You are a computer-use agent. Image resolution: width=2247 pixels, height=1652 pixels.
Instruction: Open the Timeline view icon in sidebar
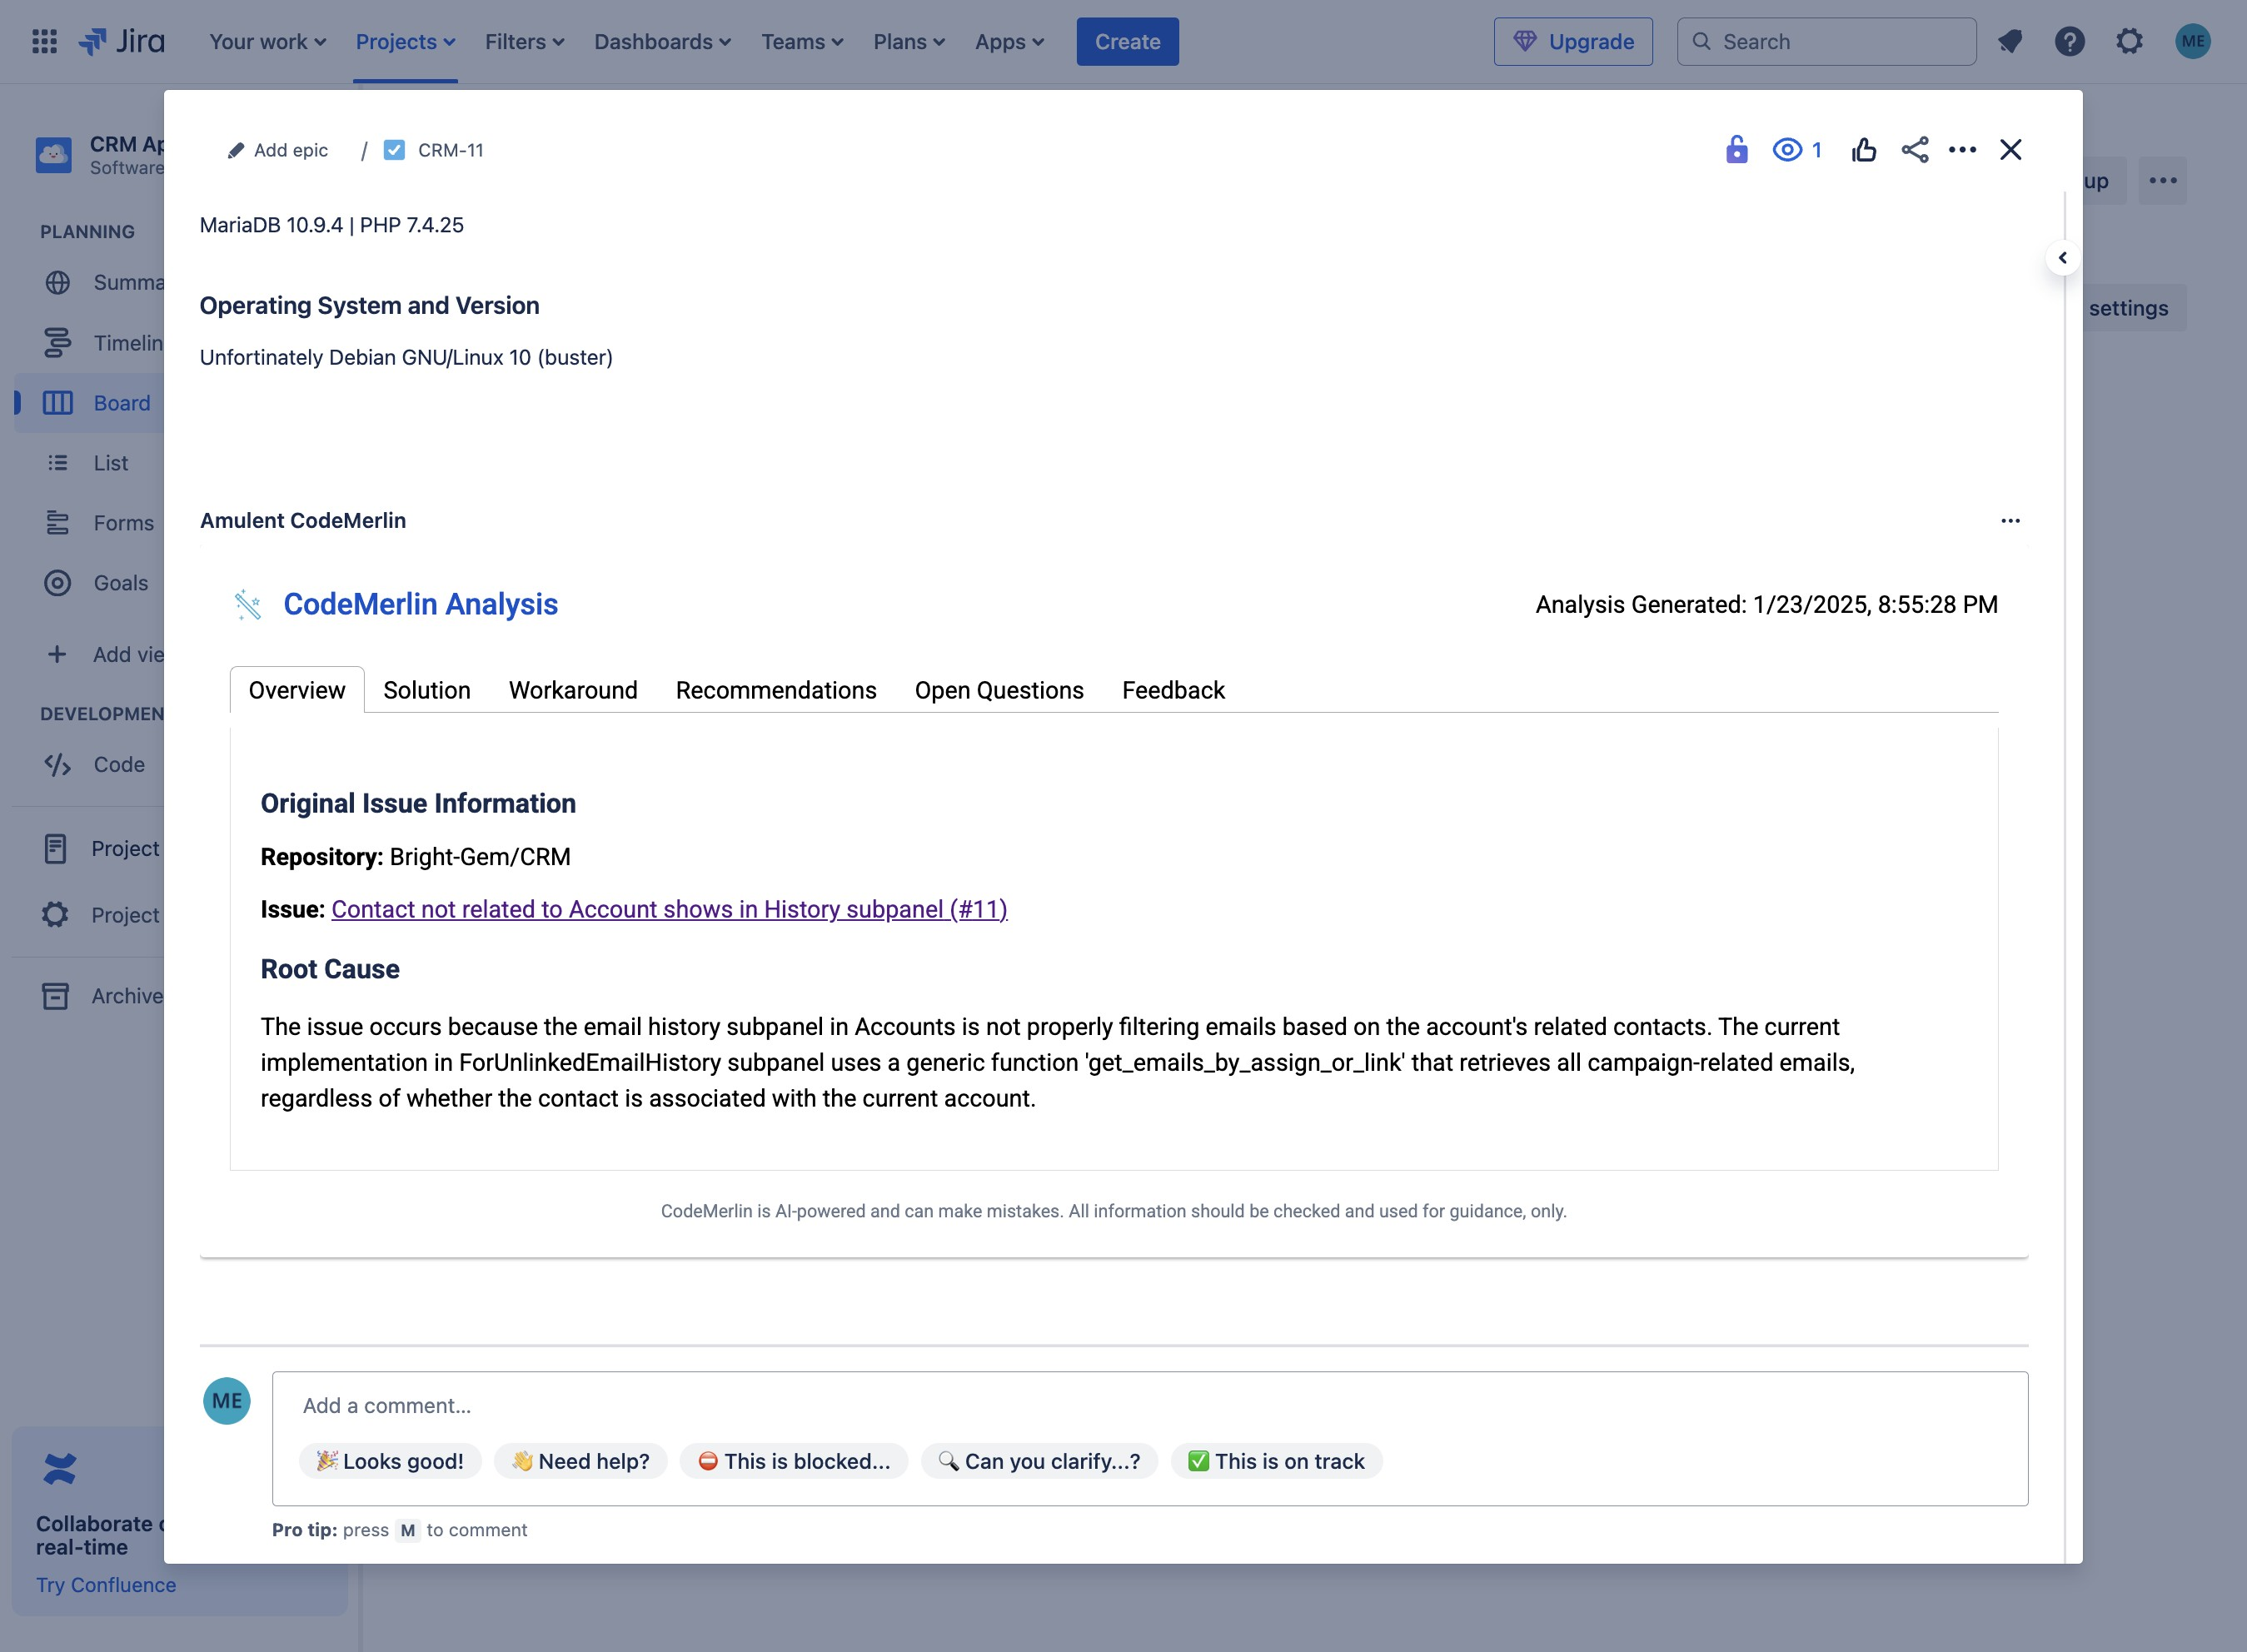[x=58, y=343]
